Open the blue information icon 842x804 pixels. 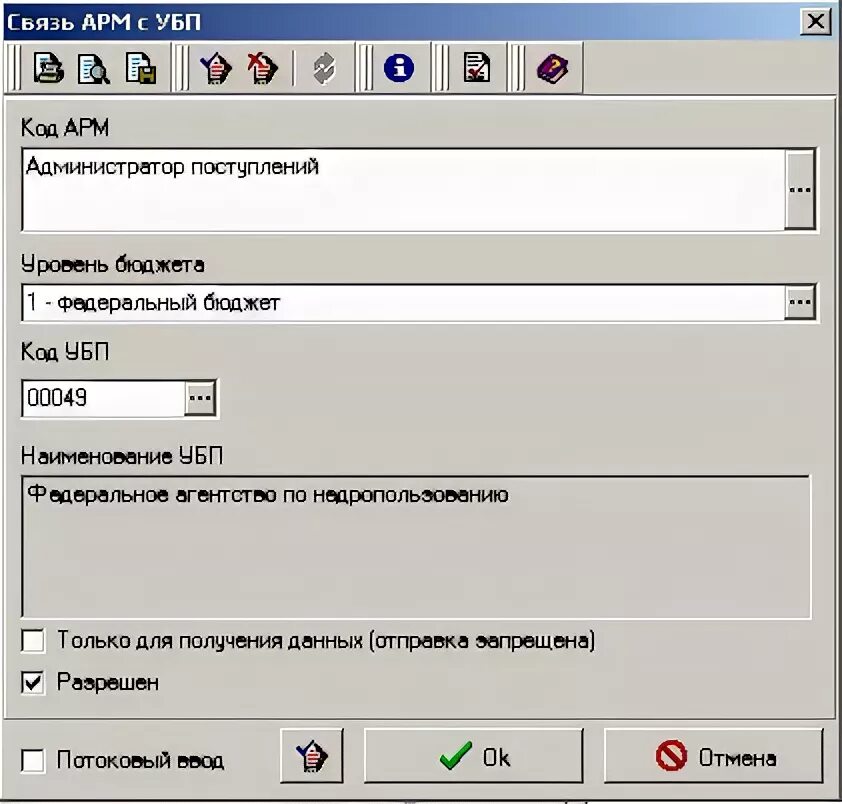[x=398, y=68]
